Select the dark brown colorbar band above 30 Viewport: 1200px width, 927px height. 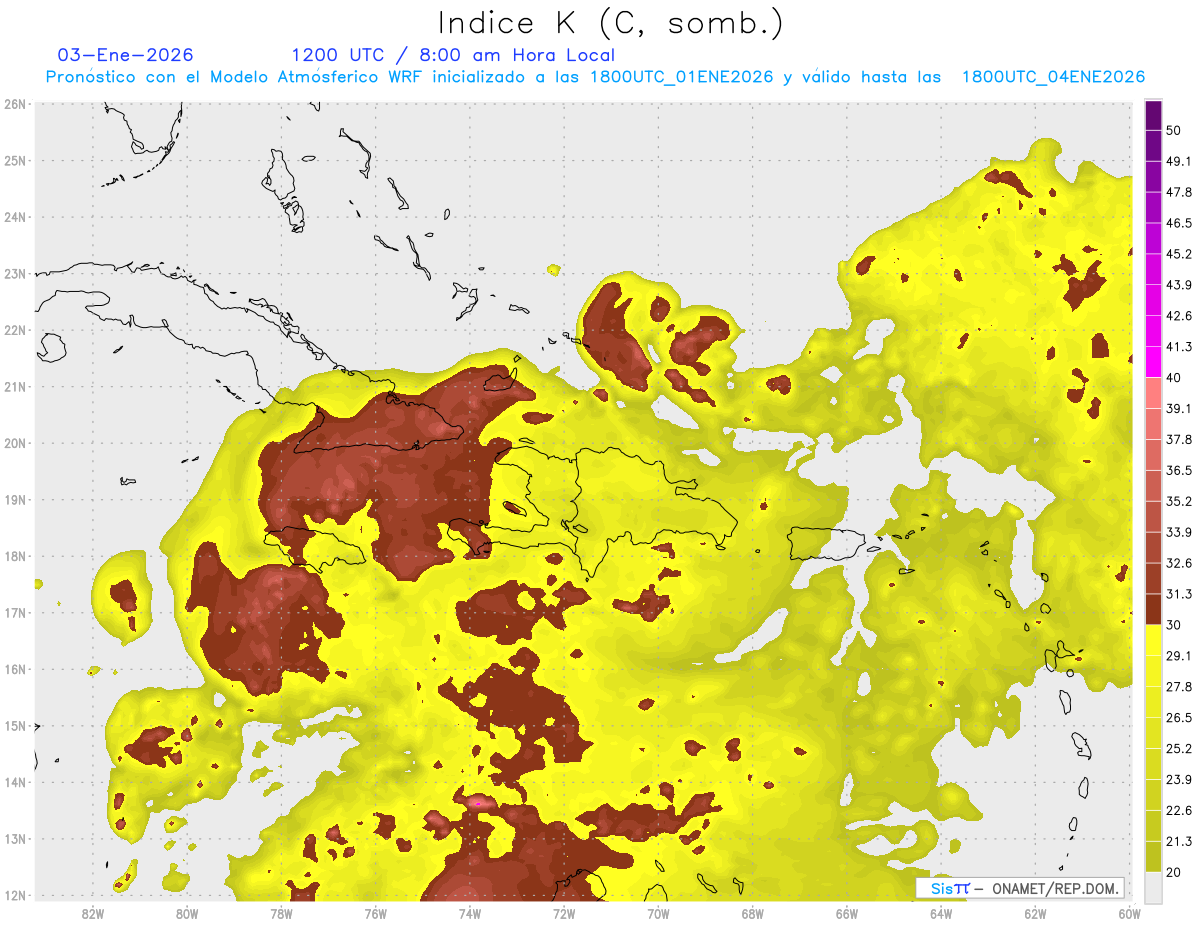1153,609
